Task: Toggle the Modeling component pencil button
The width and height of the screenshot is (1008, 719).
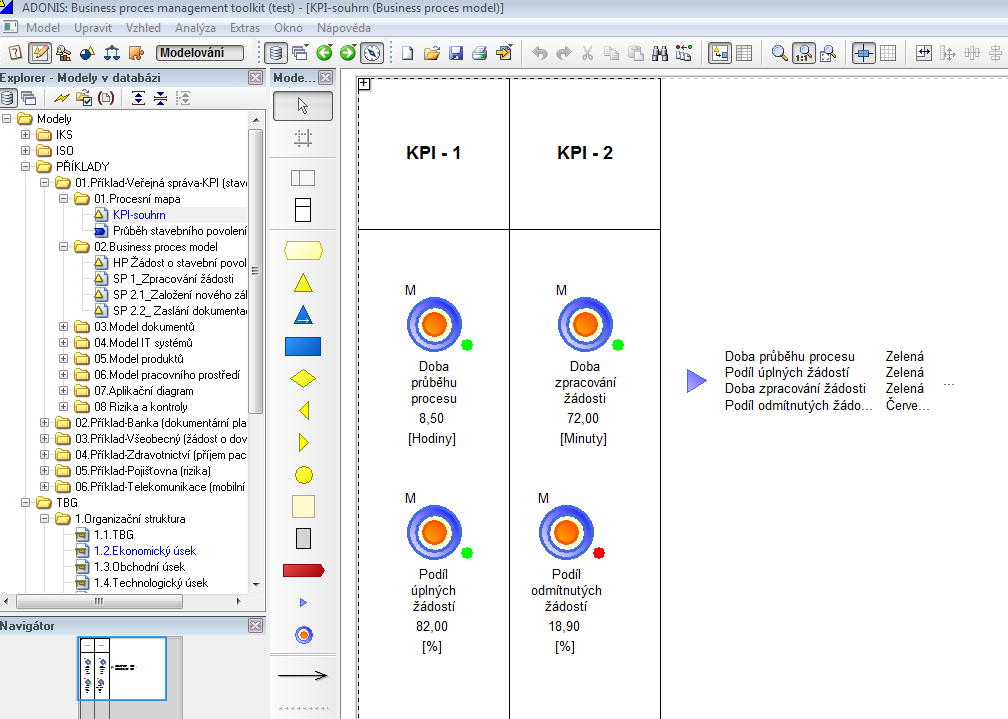Action: pyautogui.click(x=40, y=53)
